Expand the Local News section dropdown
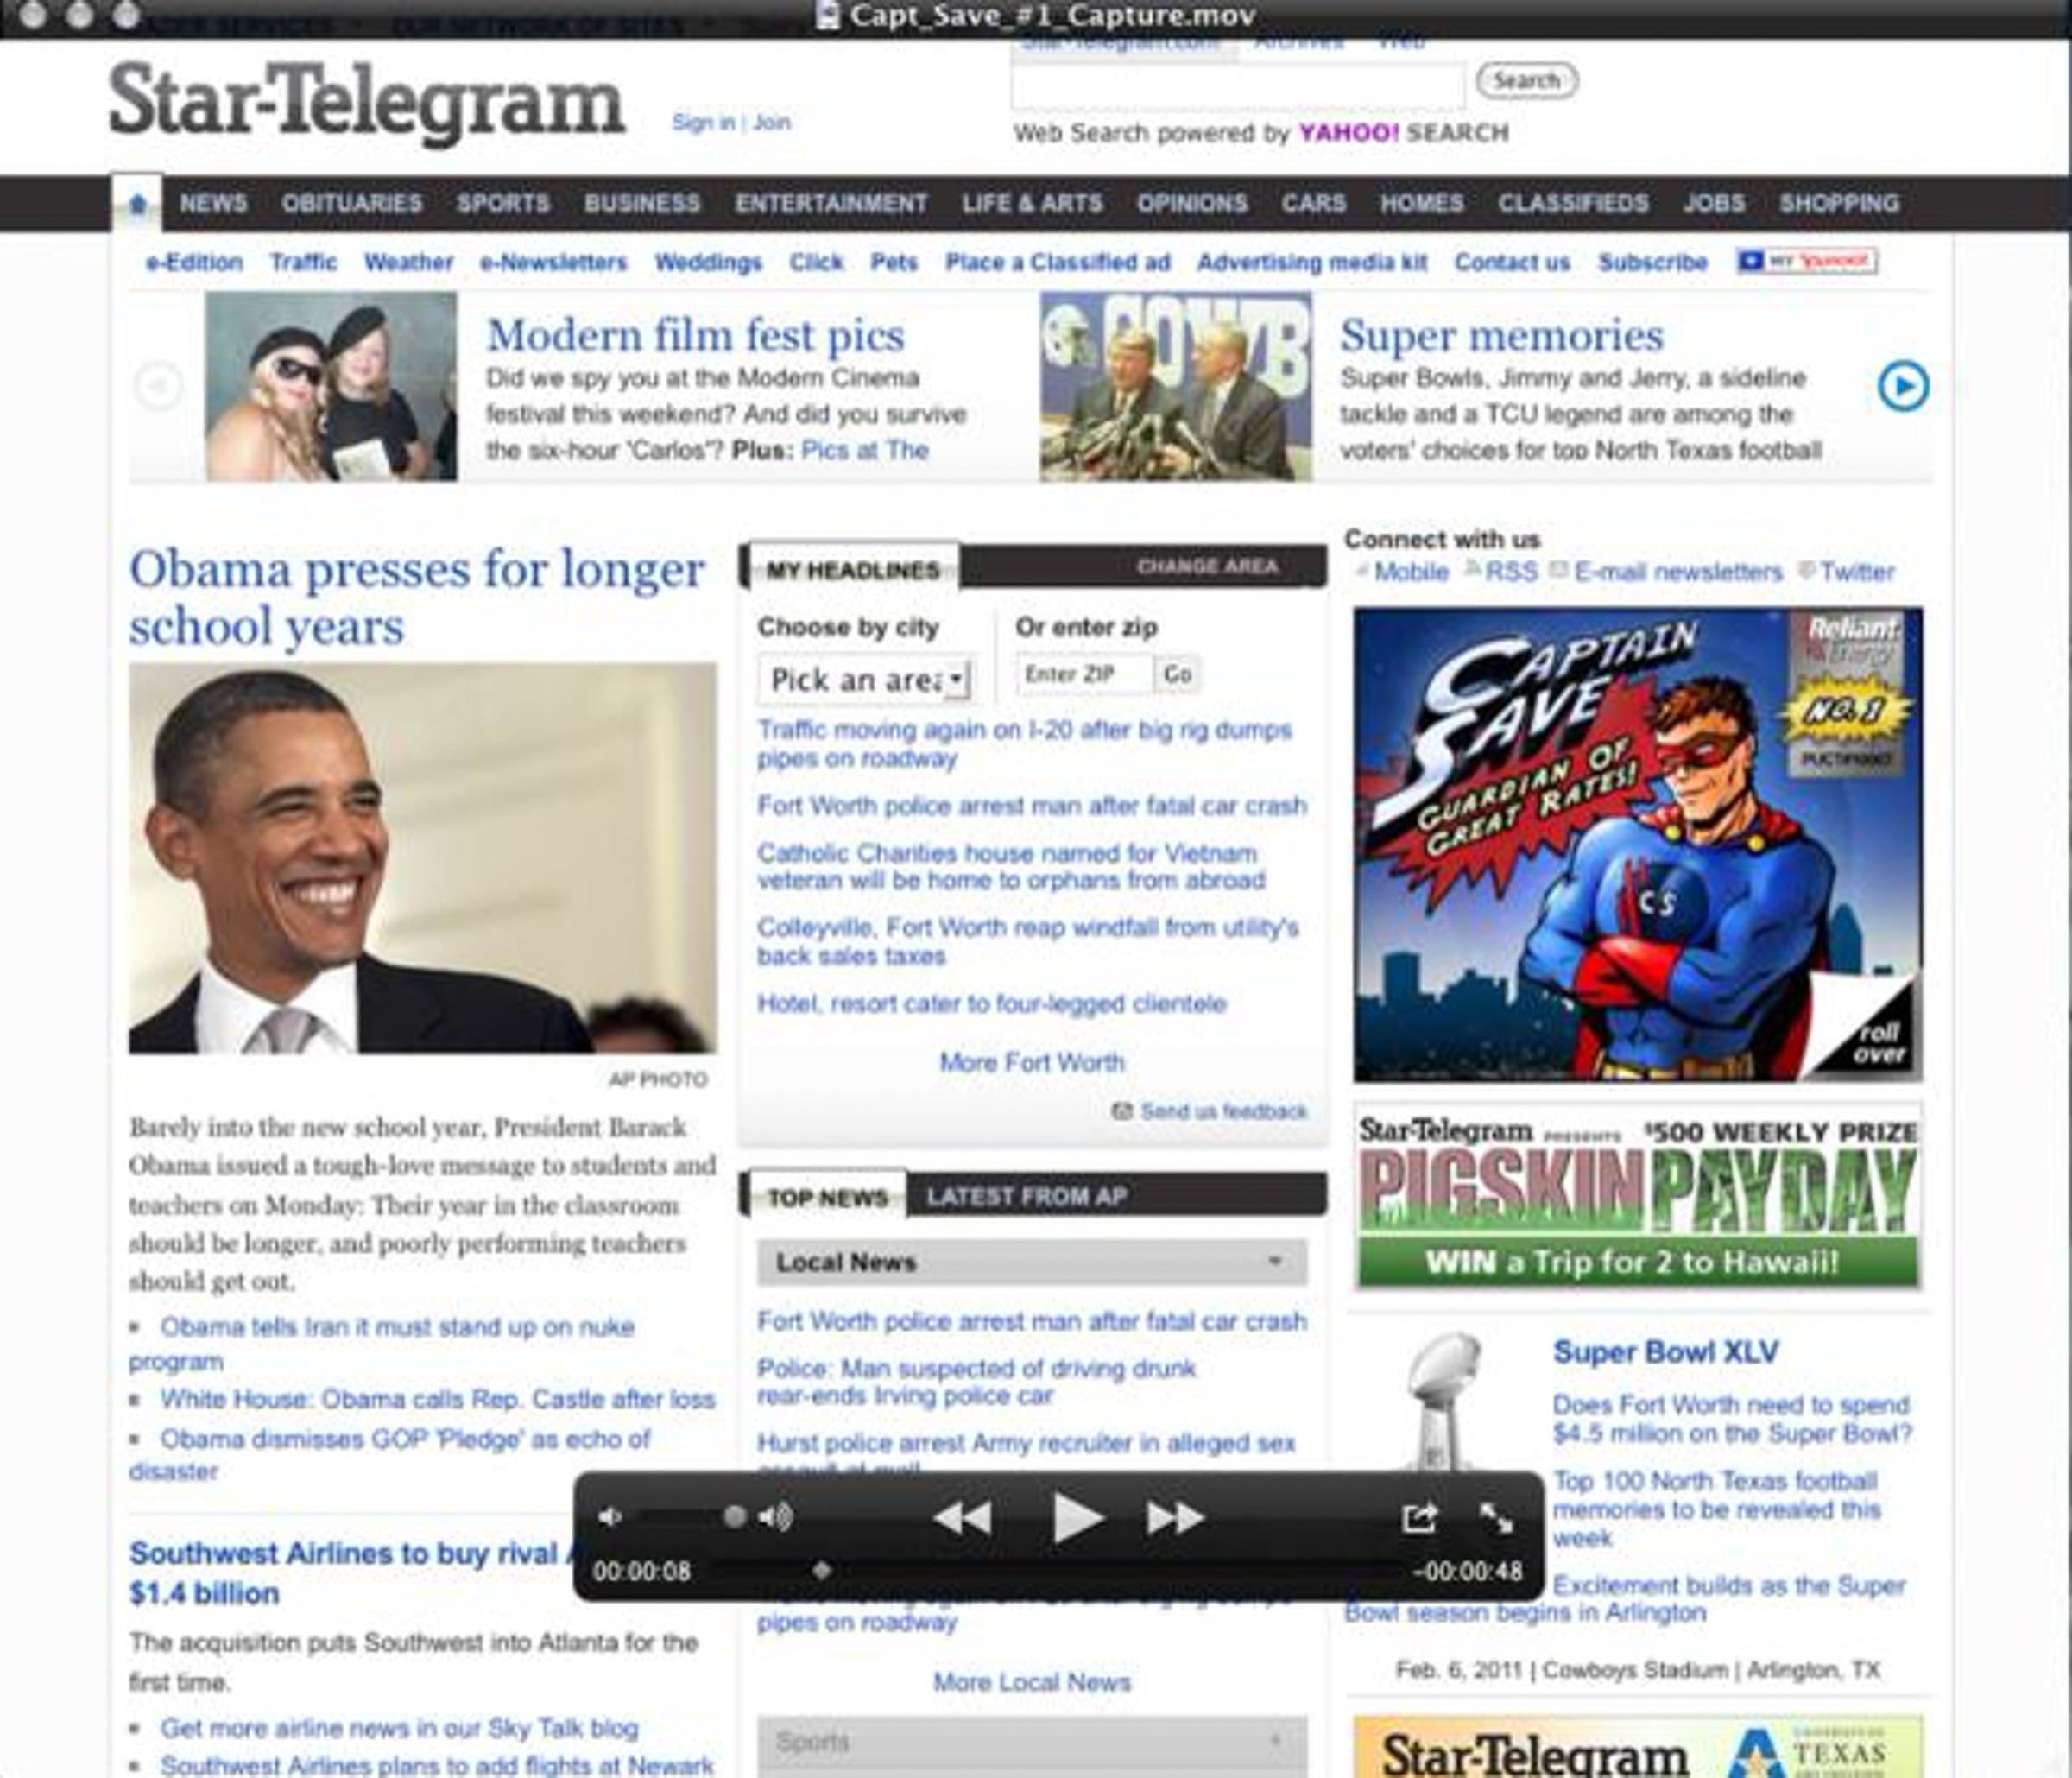This screenshot has height=1778, width=2072. [1032, 1262]
